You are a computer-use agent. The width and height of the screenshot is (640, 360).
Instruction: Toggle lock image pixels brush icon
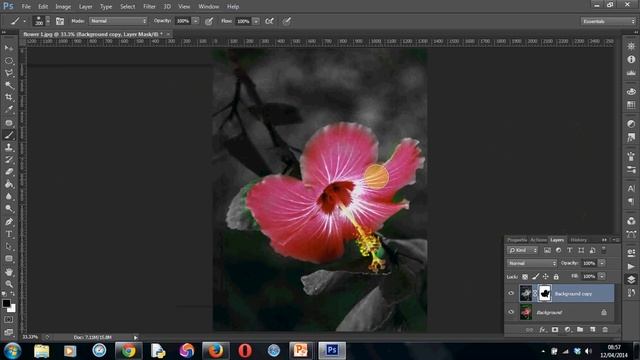coord(536,277)
